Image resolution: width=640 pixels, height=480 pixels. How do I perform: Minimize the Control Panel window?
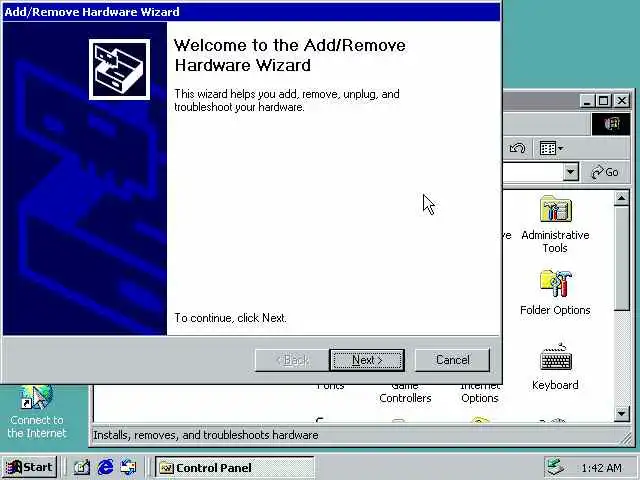tap(587, 100)
